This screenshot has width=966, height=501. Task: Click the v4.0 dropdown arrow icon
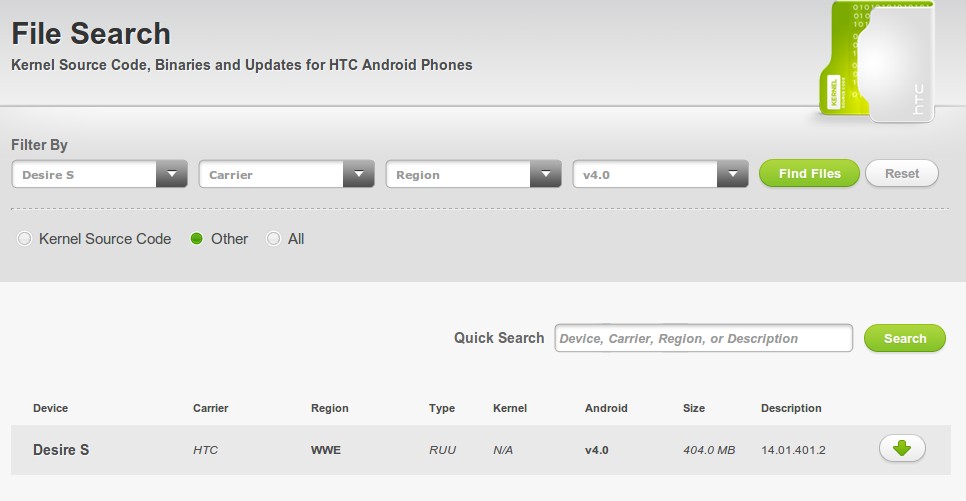[733, 174]
